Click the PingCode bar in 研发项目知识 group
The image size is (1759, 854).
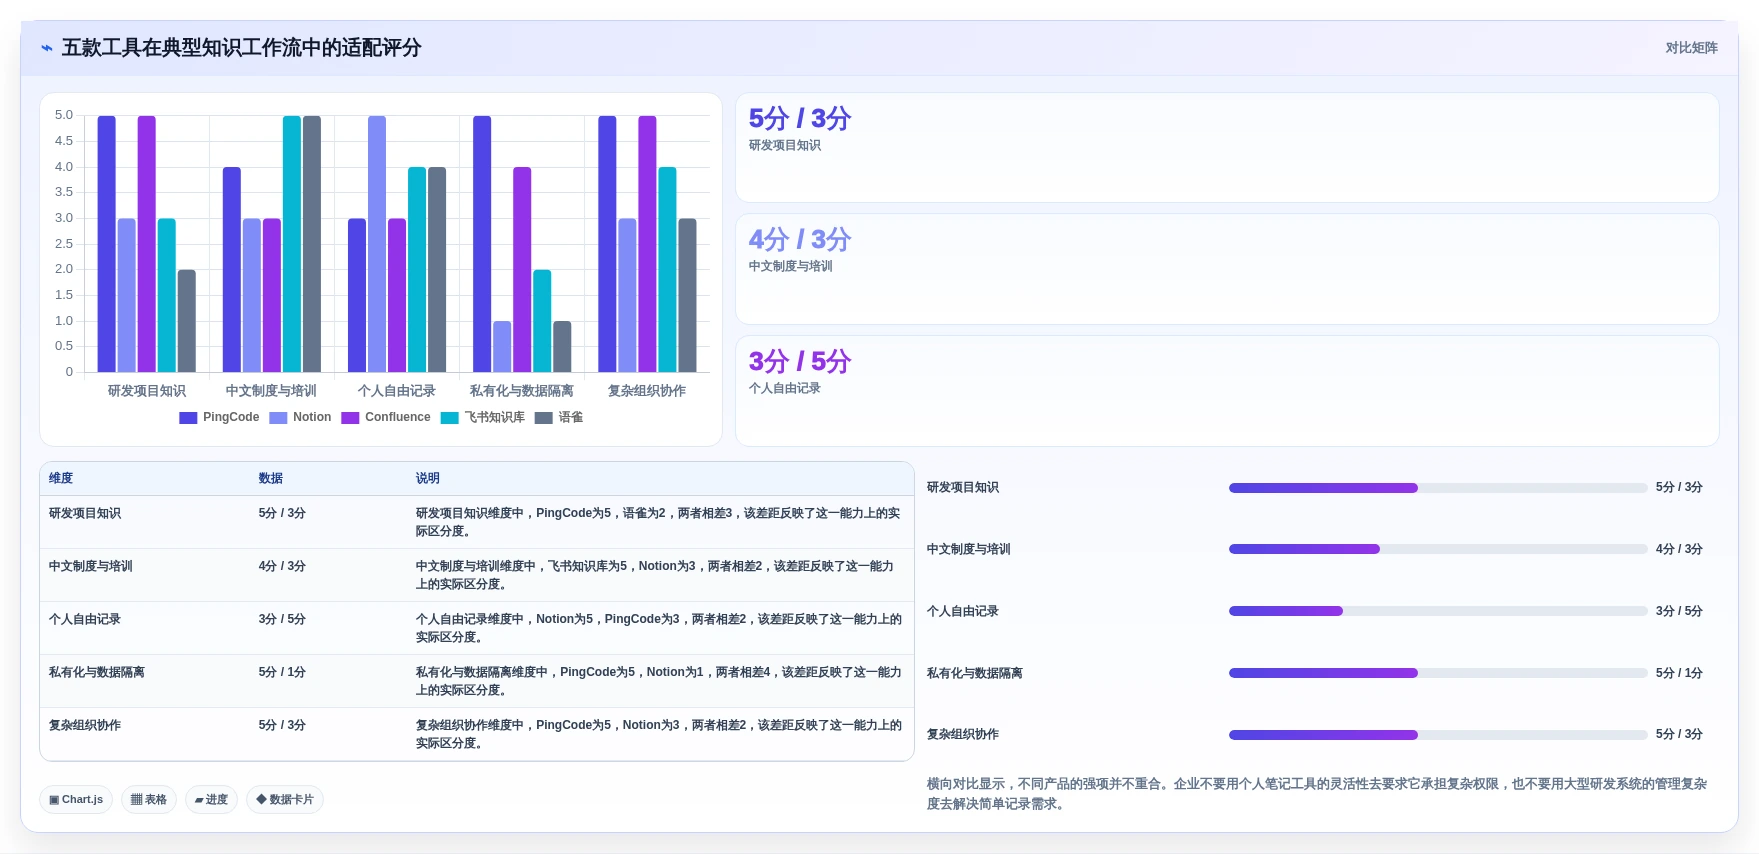coord(106,244)
